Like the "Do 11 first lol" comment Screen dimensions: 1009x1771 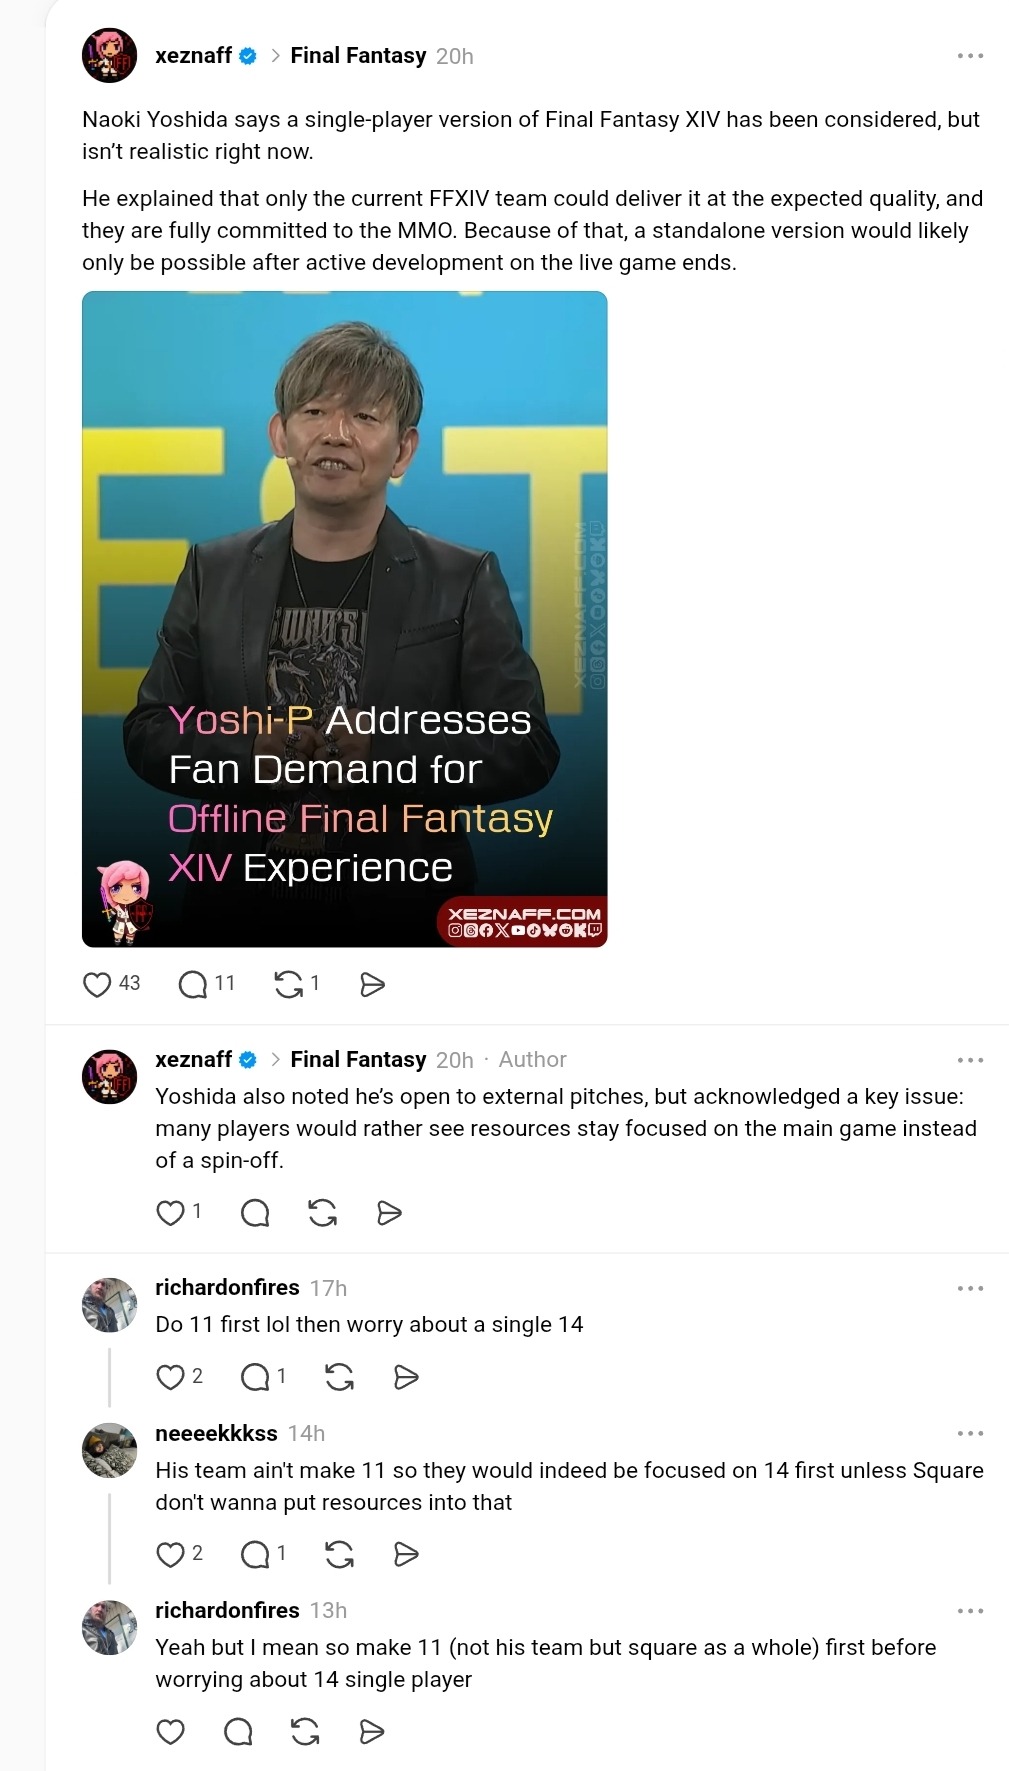click(171, 1377)
